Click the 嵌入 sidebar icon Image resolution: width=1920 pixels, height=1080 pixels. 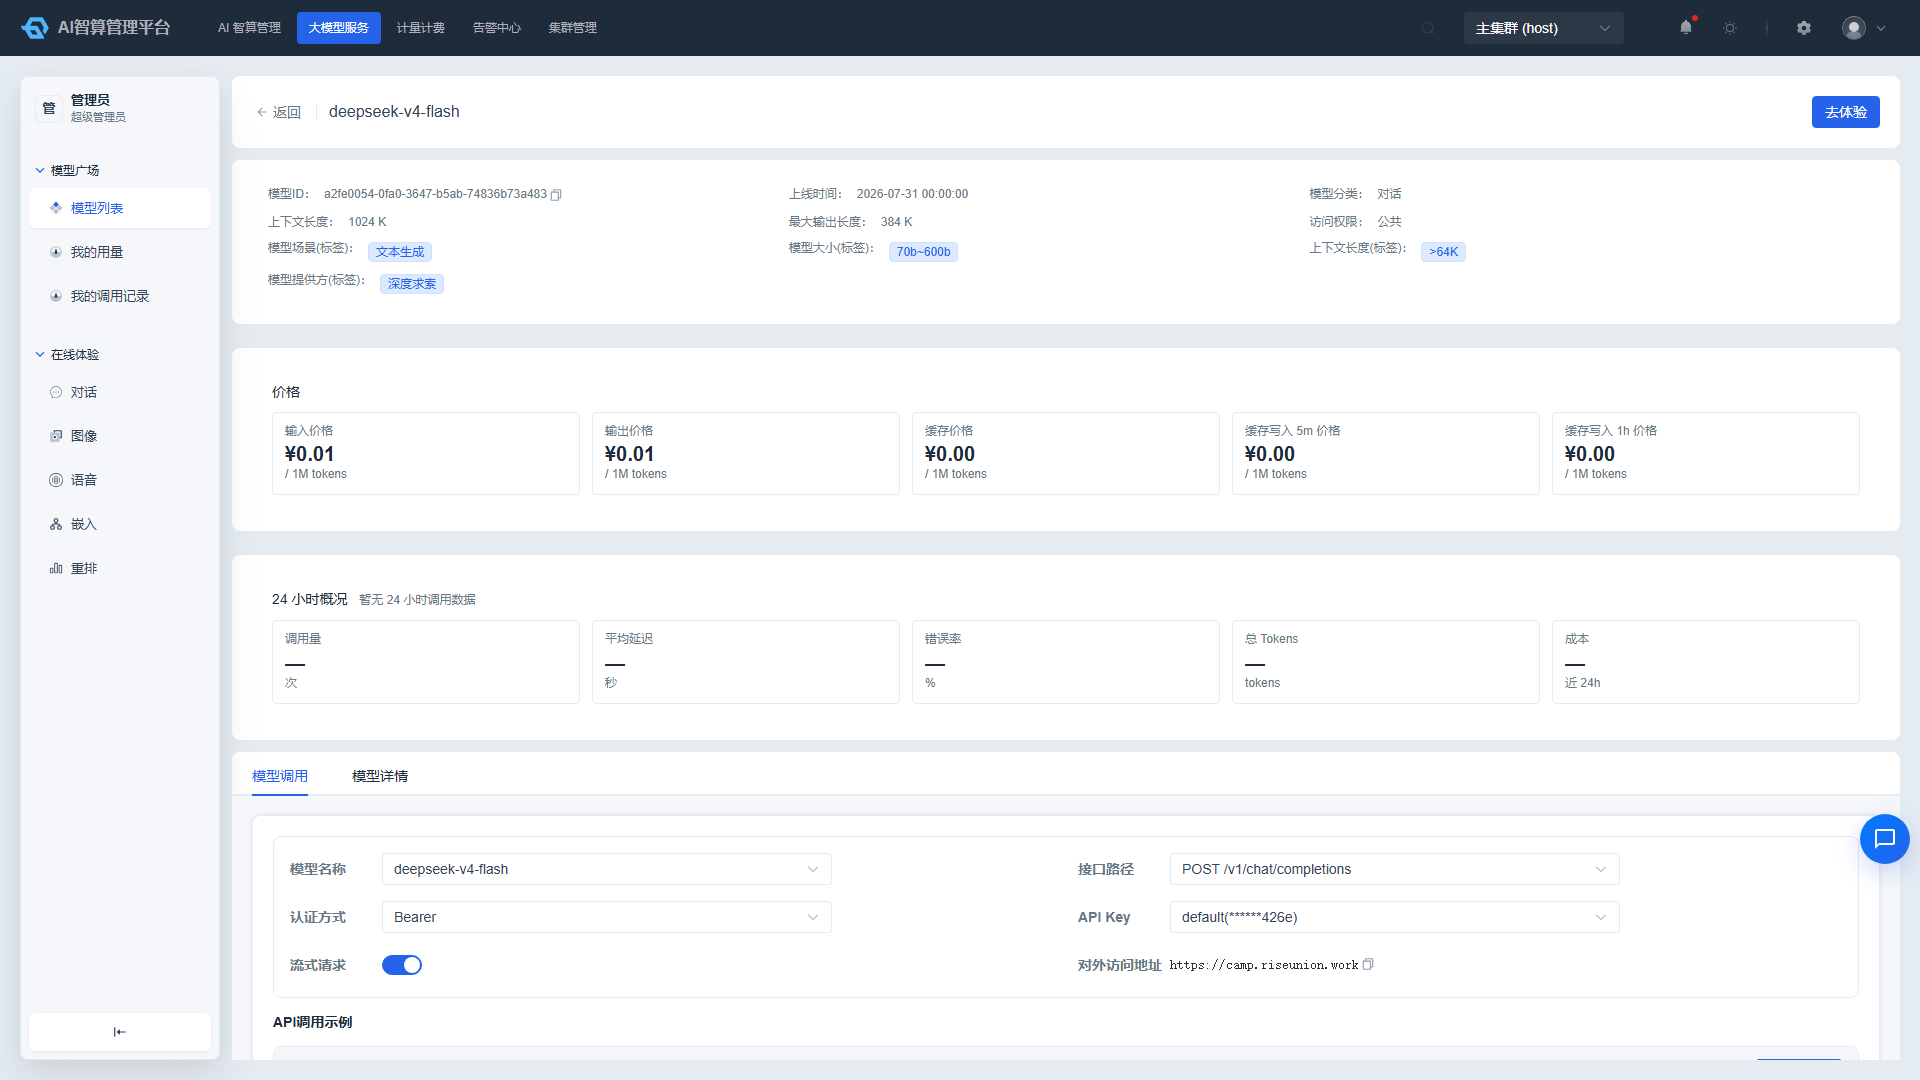coord(56,524)
